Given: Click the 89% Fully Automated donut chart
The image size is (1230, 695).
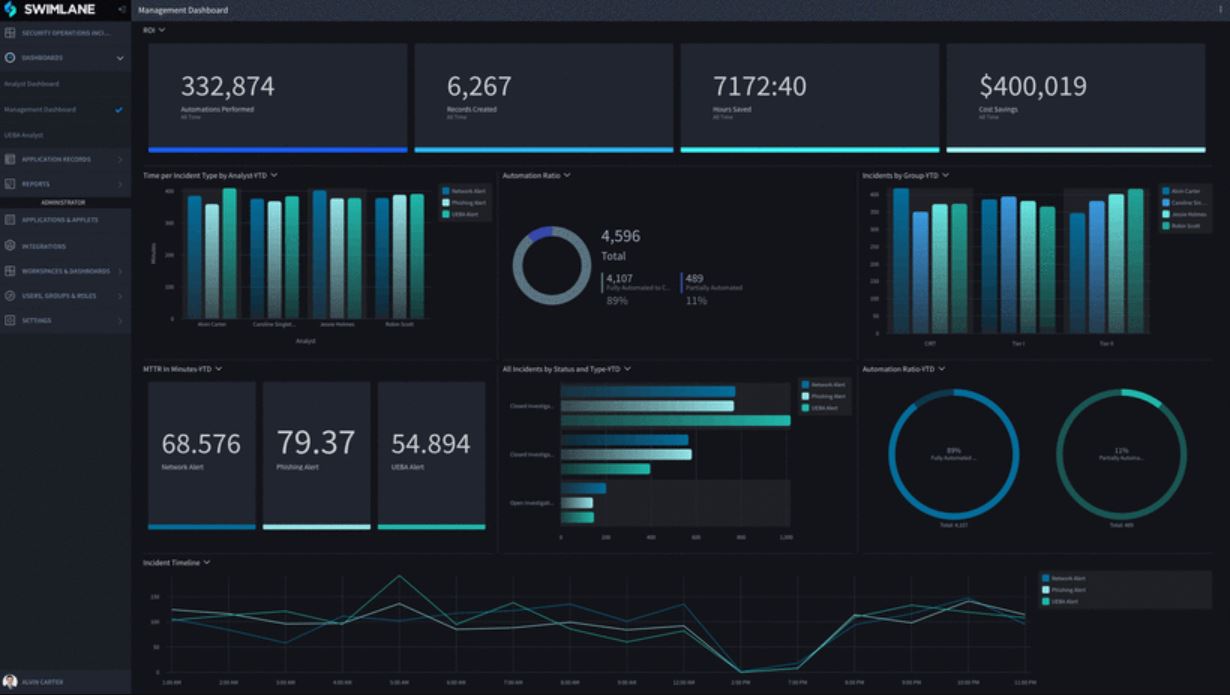Looking at the screenshot, I should (x=953, y=453).
